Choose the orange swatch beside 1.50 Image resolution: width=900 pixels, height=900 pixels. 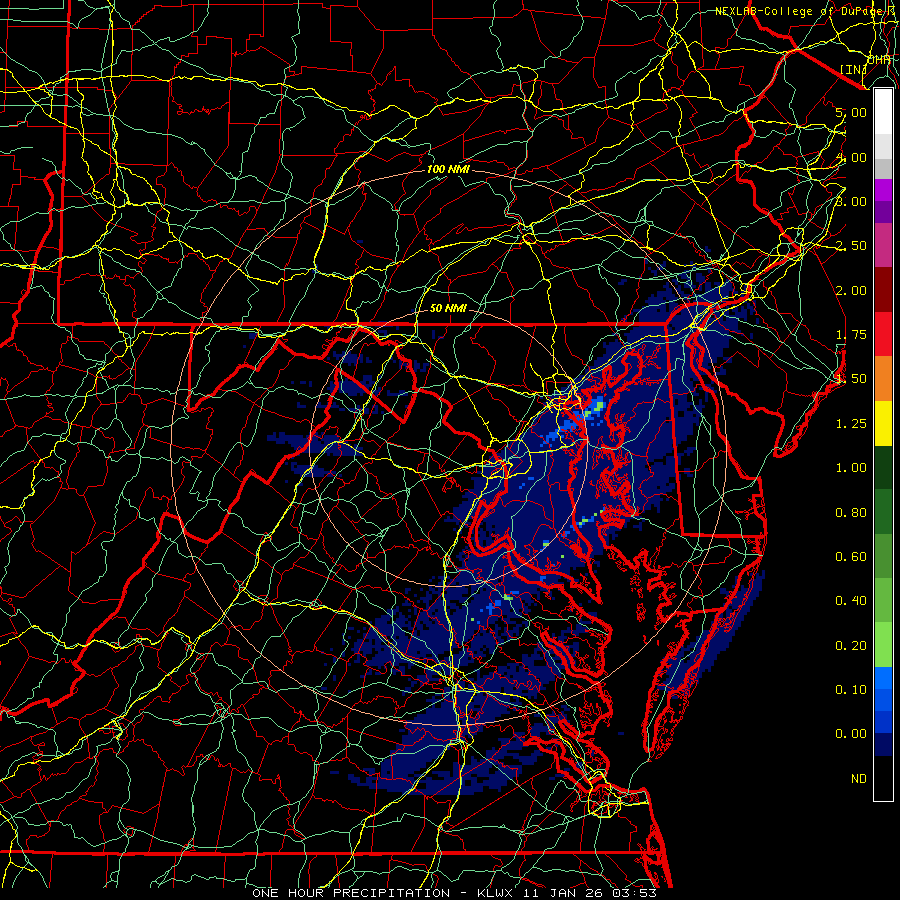pos(883,379)
